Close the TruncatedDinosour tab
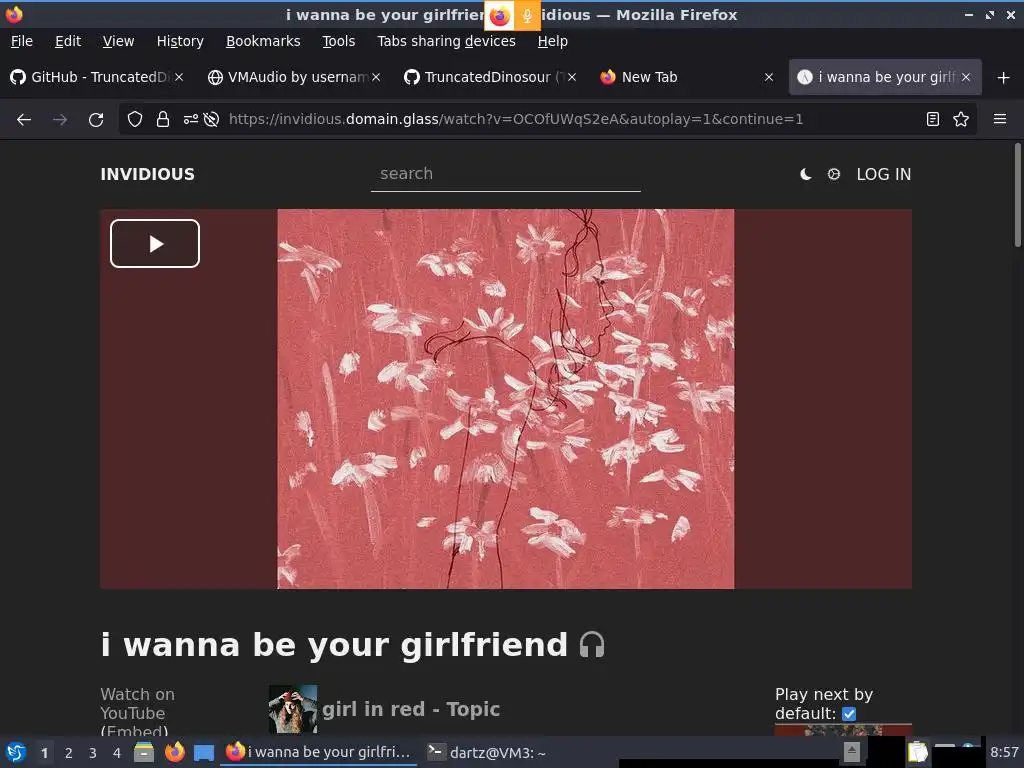 pos(572,77)
